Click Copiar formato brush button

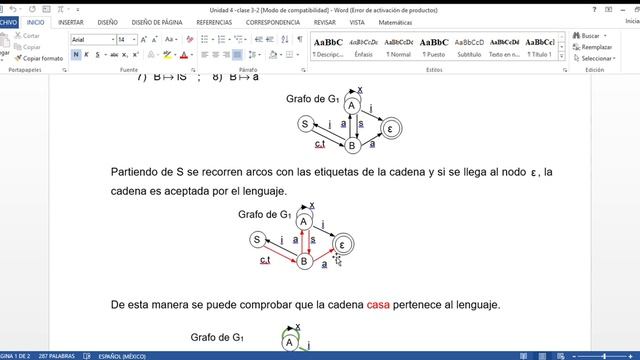point(39,58)
